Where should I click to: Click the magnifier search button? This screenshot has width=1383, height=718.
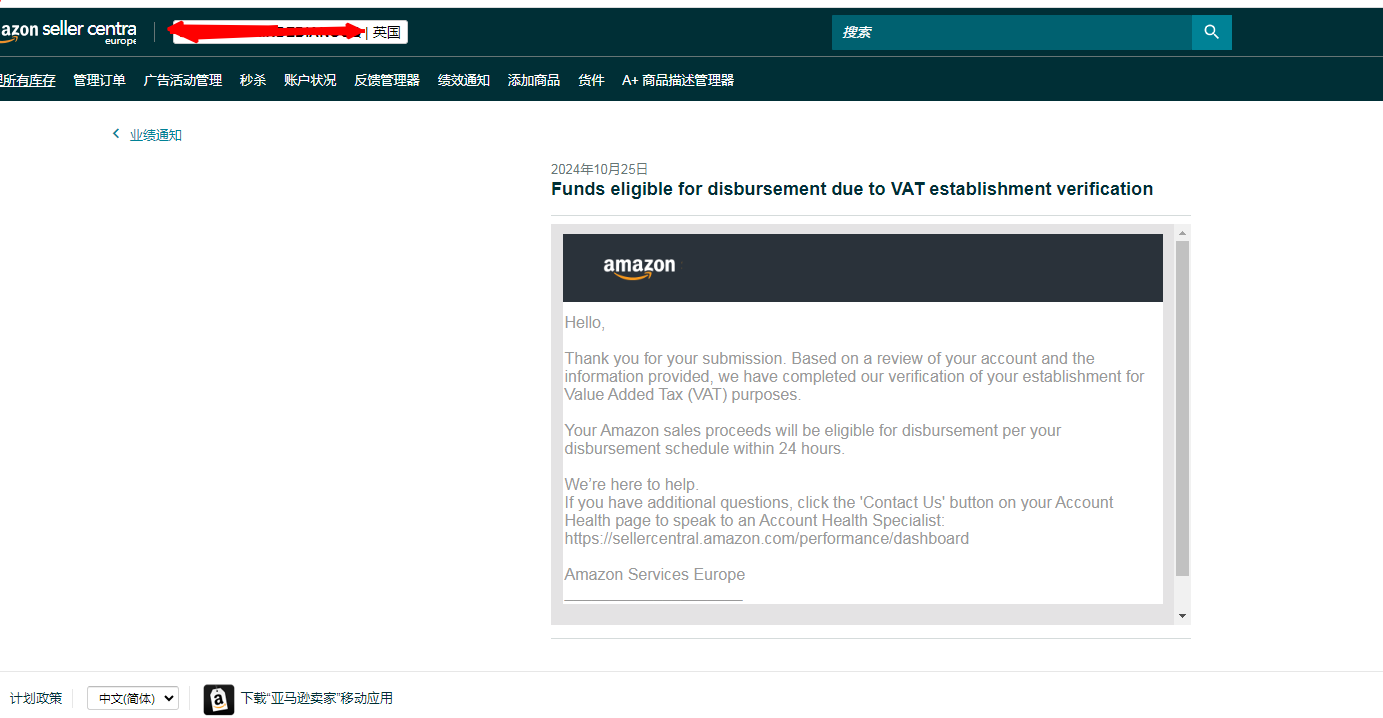[1211, 32]
